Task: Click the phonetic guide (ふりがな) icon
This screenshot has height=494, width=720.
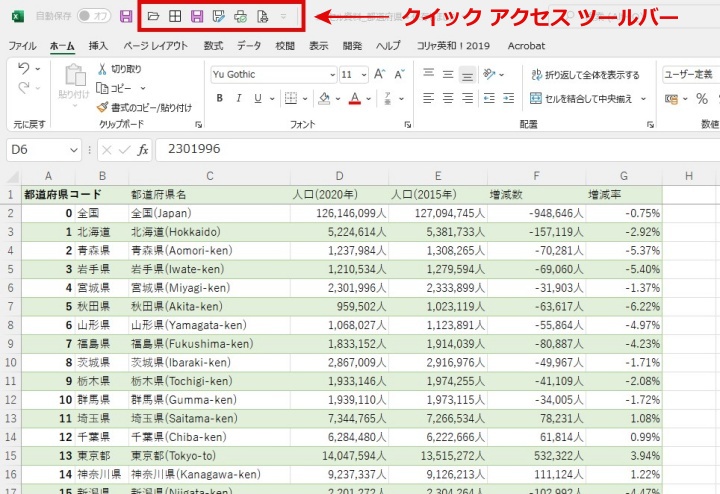Action: pos(388,98)
